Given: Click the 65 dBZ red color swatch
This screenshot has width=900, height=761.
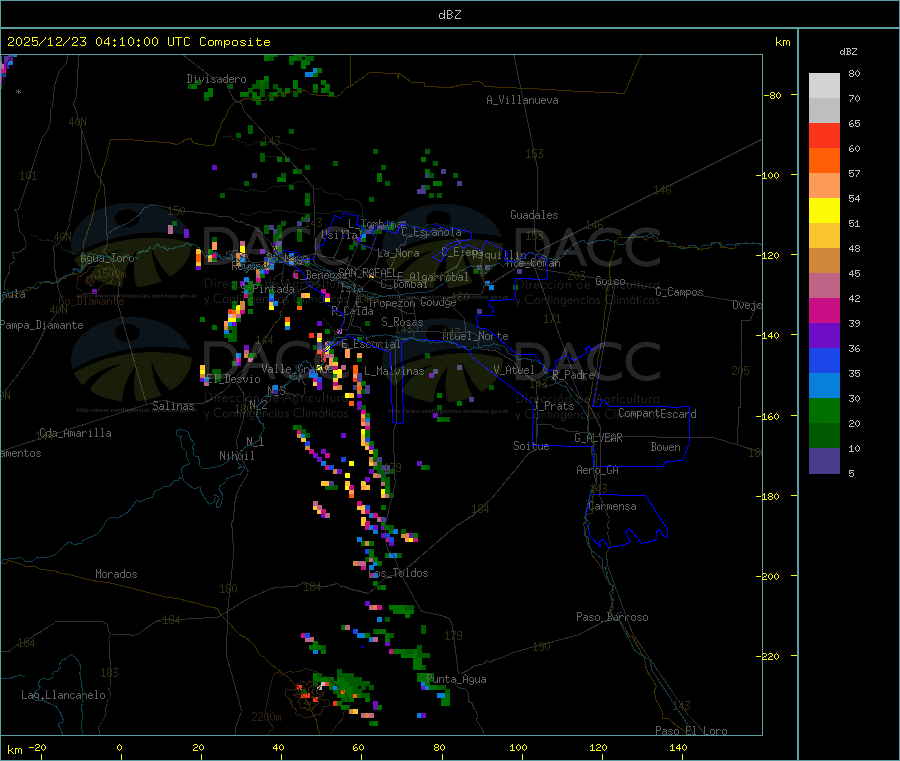Looking at the screenshot, I should click(824, 136).
